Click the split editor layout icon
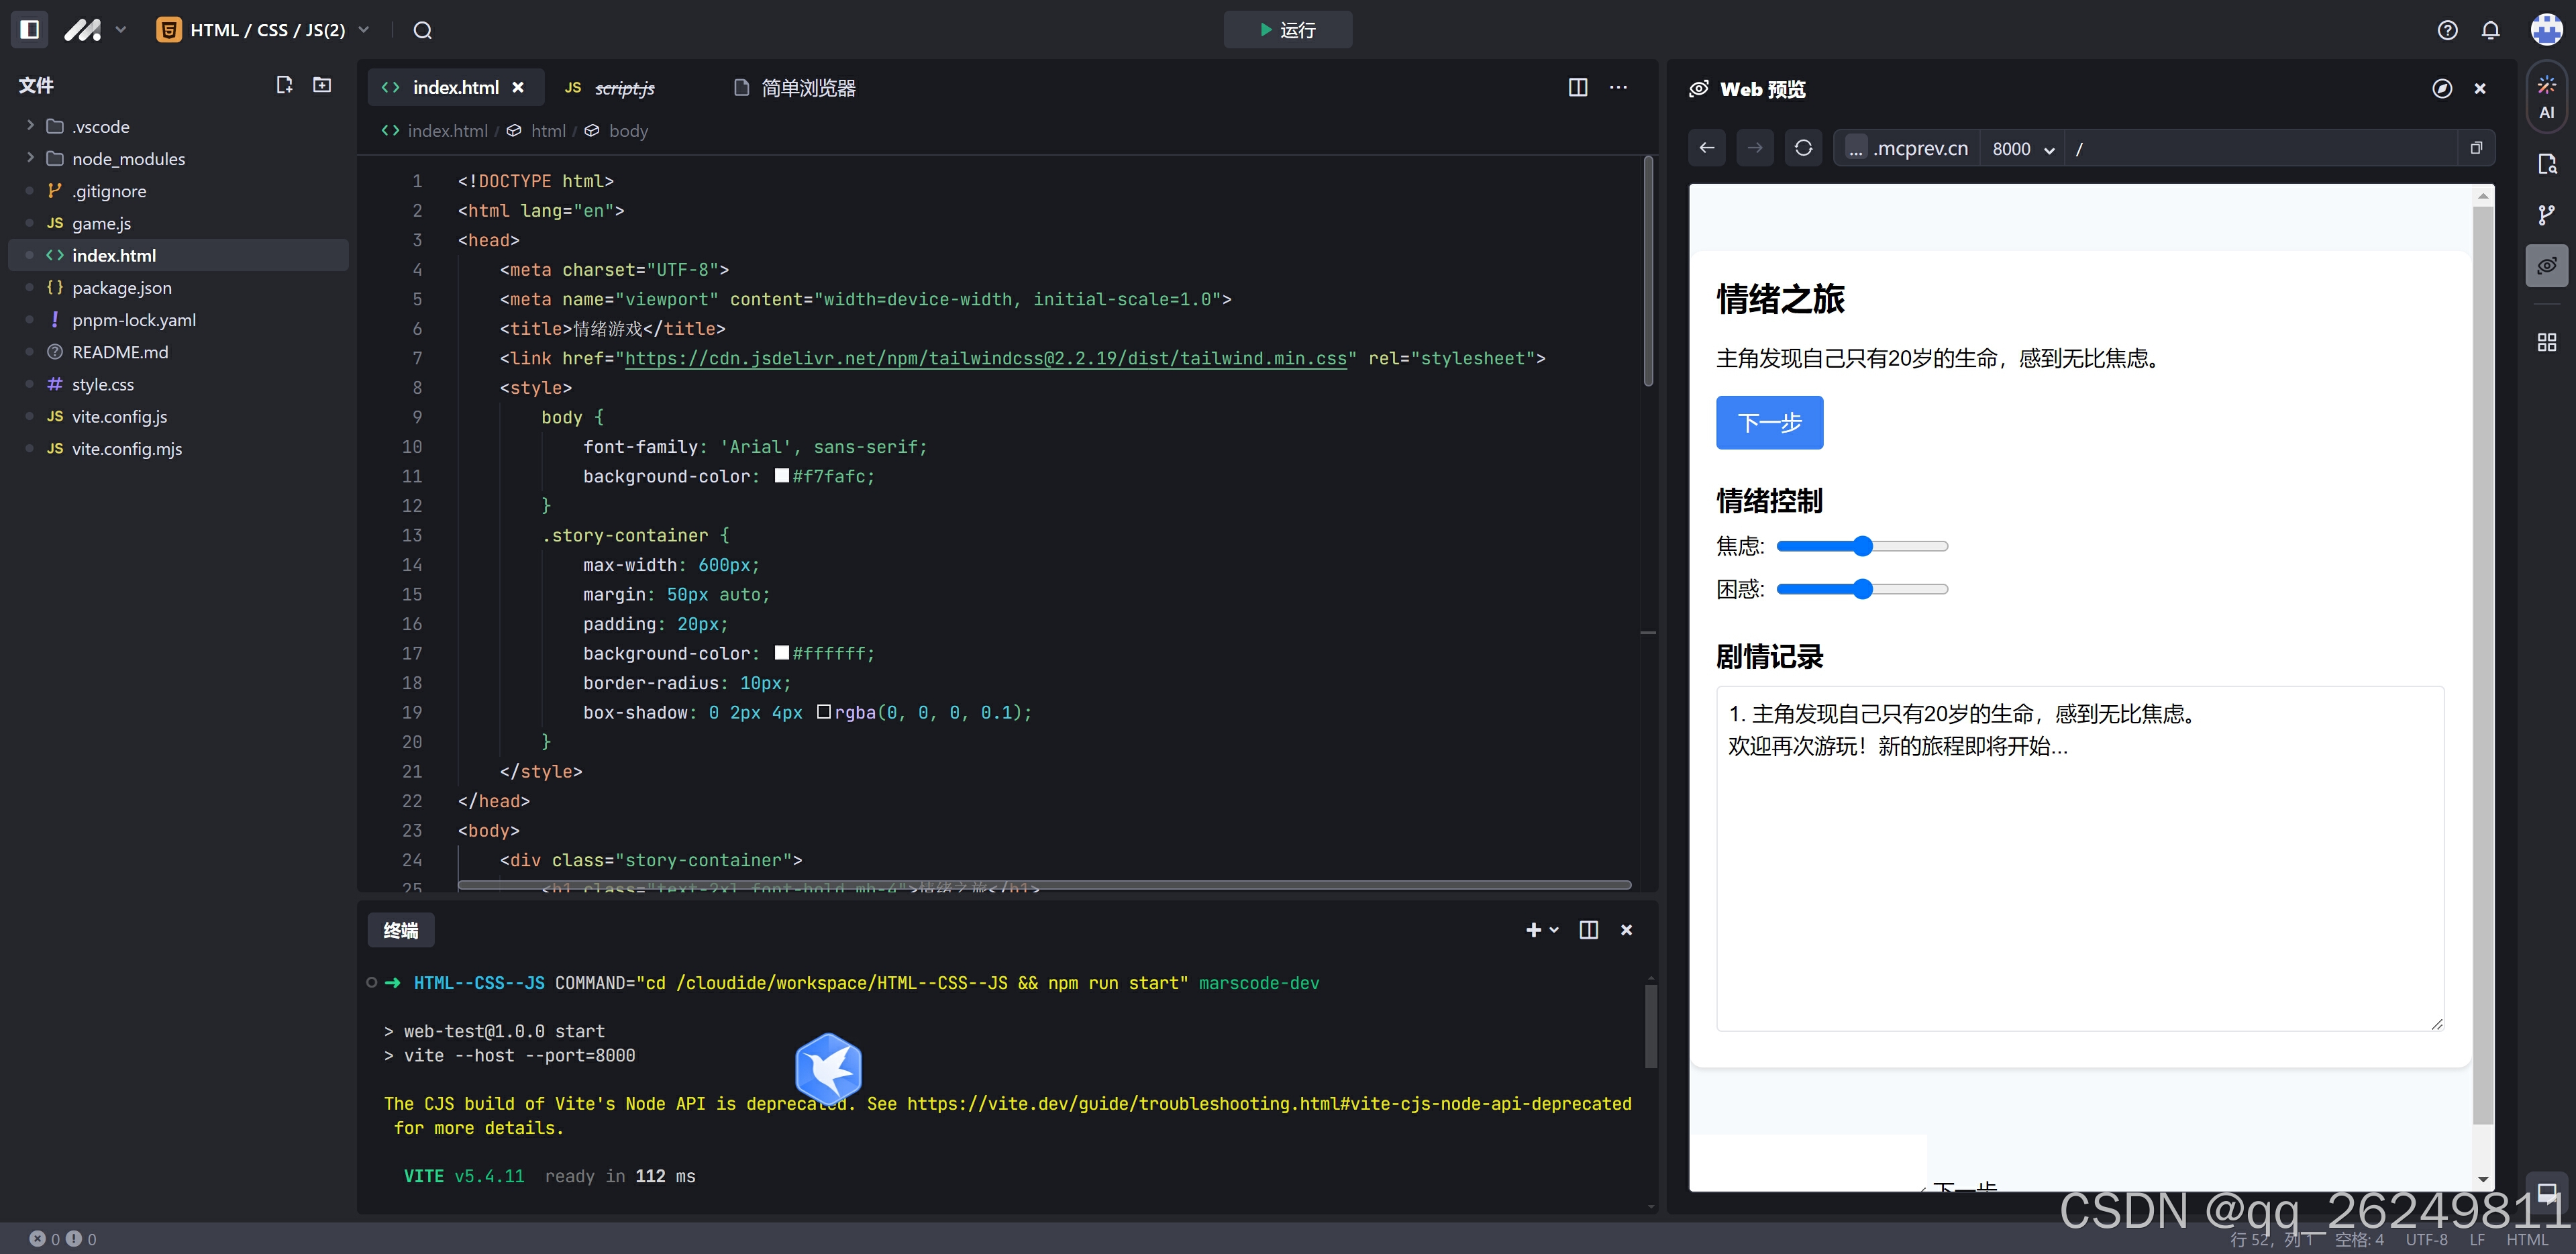The image size is (2576, 1254). (x=1577, y=88)
